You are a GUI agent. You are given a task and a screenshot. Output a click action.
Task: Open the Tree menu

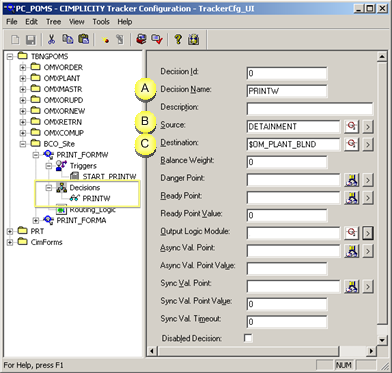coord(53,22)
